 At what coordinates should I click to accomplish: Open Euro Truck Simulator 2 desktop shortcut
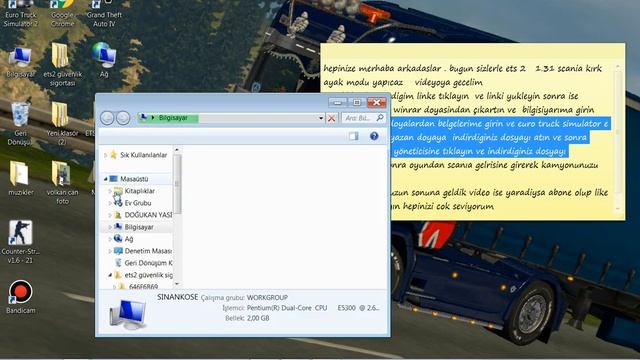tap(21, 13)
